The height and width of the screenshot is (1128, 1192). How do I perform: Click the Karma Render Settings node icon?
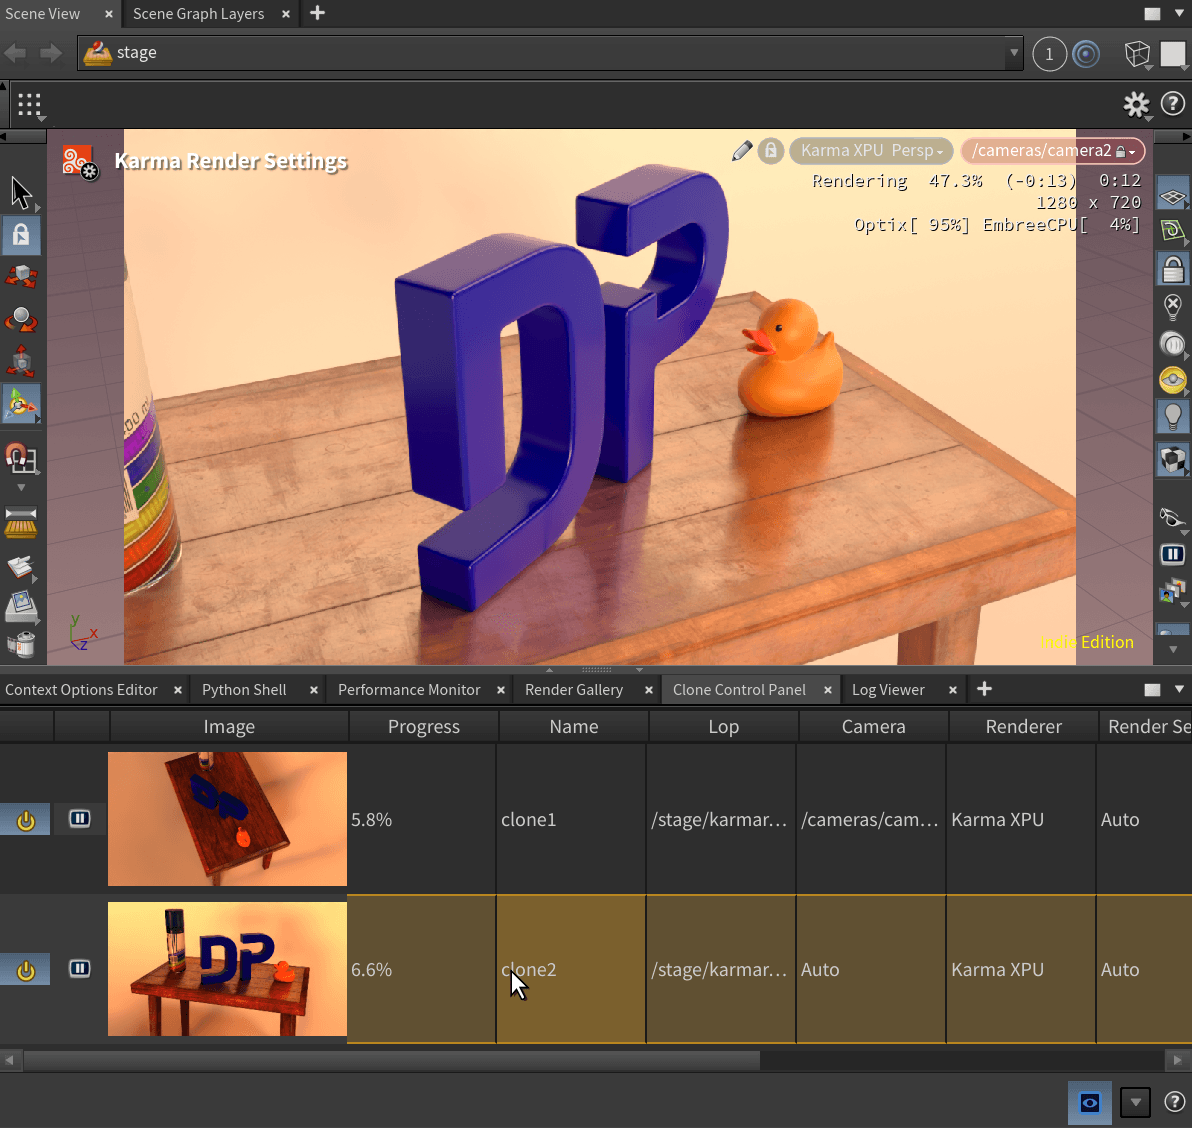pos(79,162)
